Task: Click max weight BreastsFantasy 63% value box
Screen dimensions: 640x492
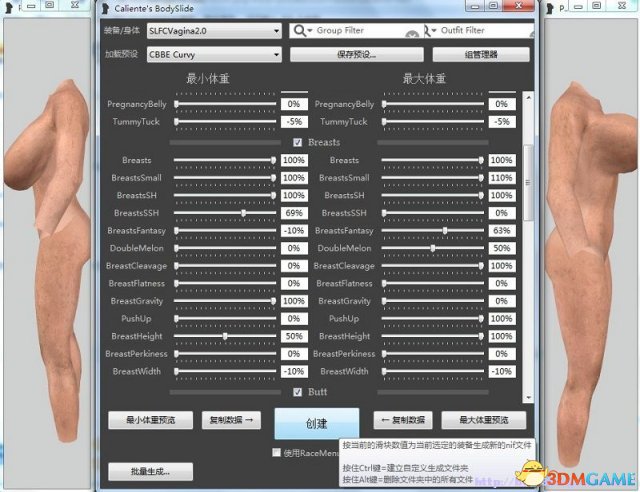Action: 502,230
